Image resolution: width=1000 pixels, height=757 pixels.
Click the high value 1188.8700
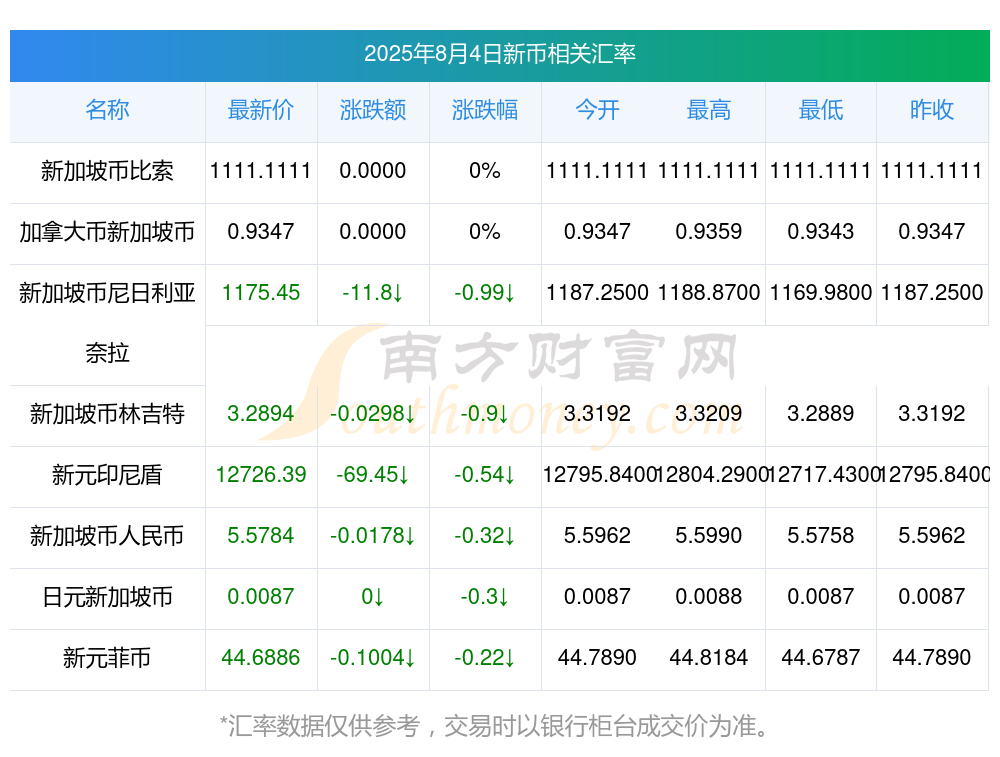[709, 293]
